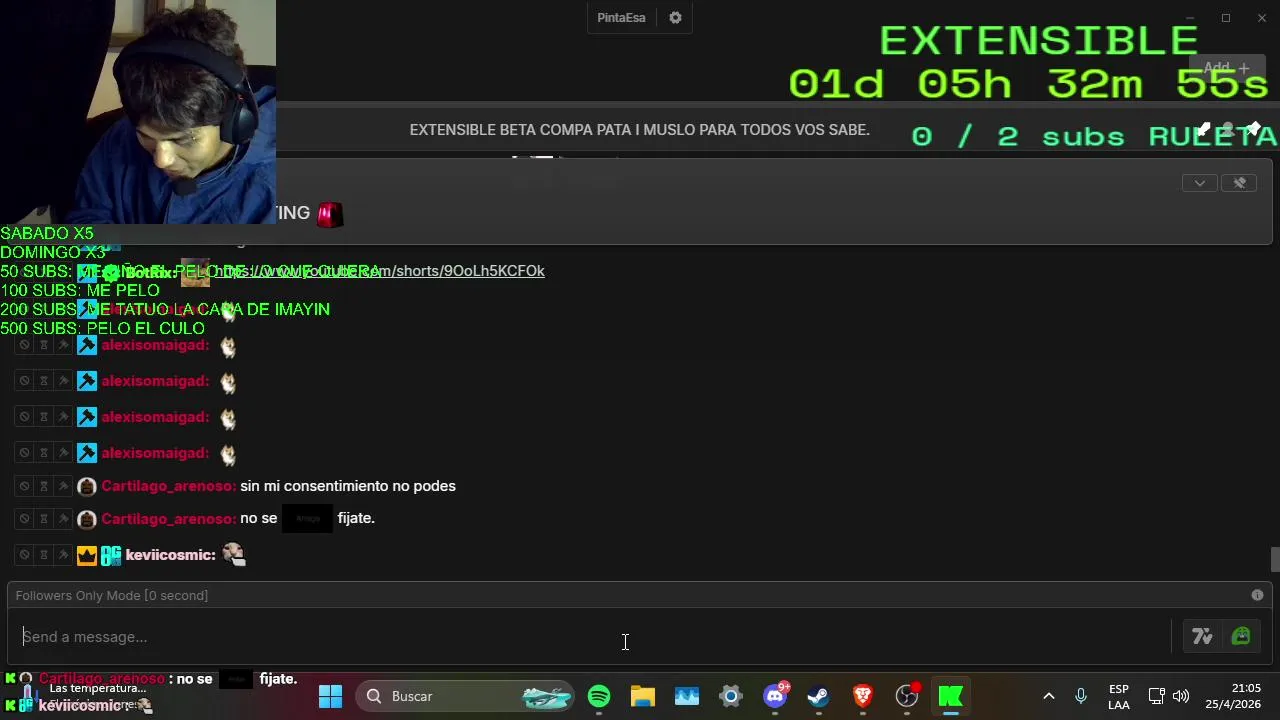Click Cartilago_arenoso name on 'no se fijate' message
Screen dimensions: 1280x720
pos(167,519)
